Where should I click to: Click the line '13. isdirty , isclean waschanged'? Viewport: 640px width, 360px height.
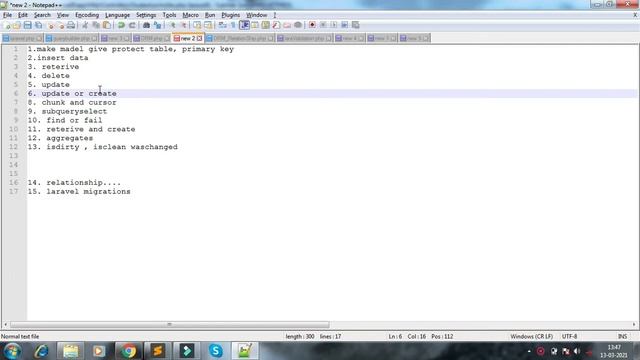tap(102, 147)
